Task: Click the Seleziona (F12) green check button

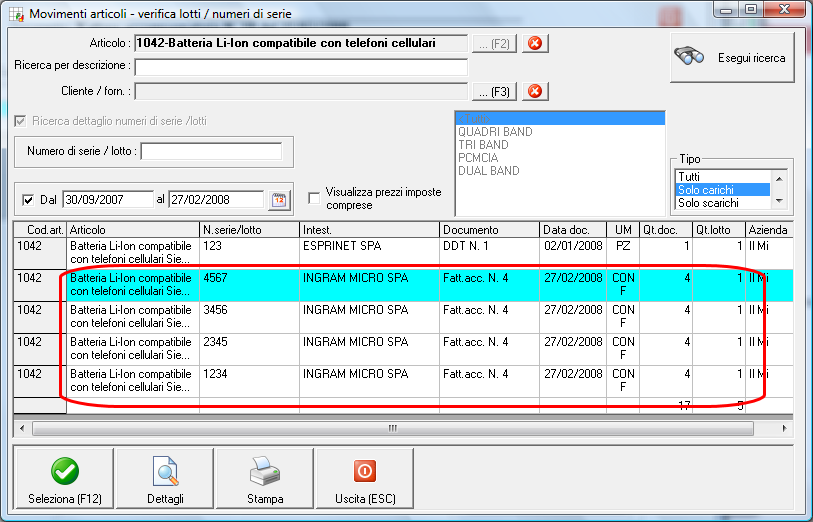Action: (65, 478)
